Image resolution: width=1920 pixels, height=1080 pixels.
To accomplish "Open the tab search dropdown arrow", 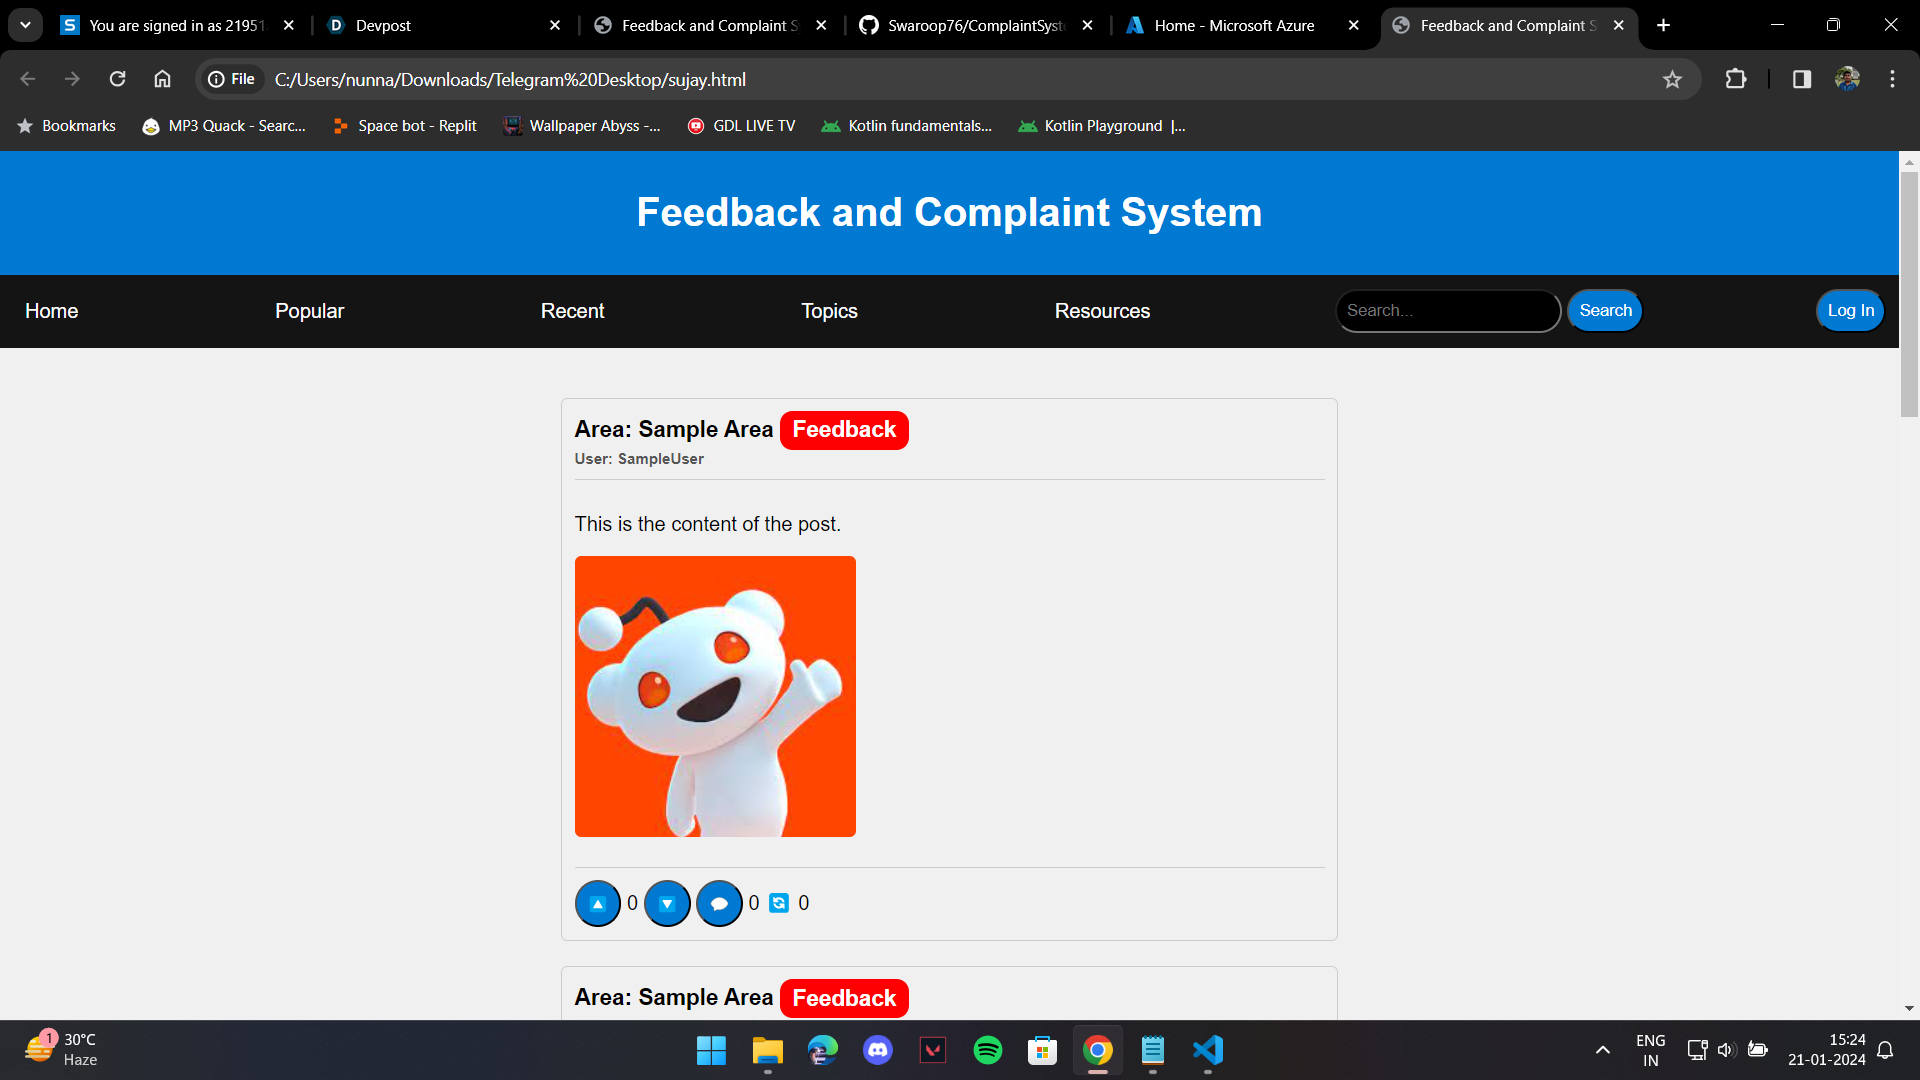I will pyautogui.click(x=25, y=25).
